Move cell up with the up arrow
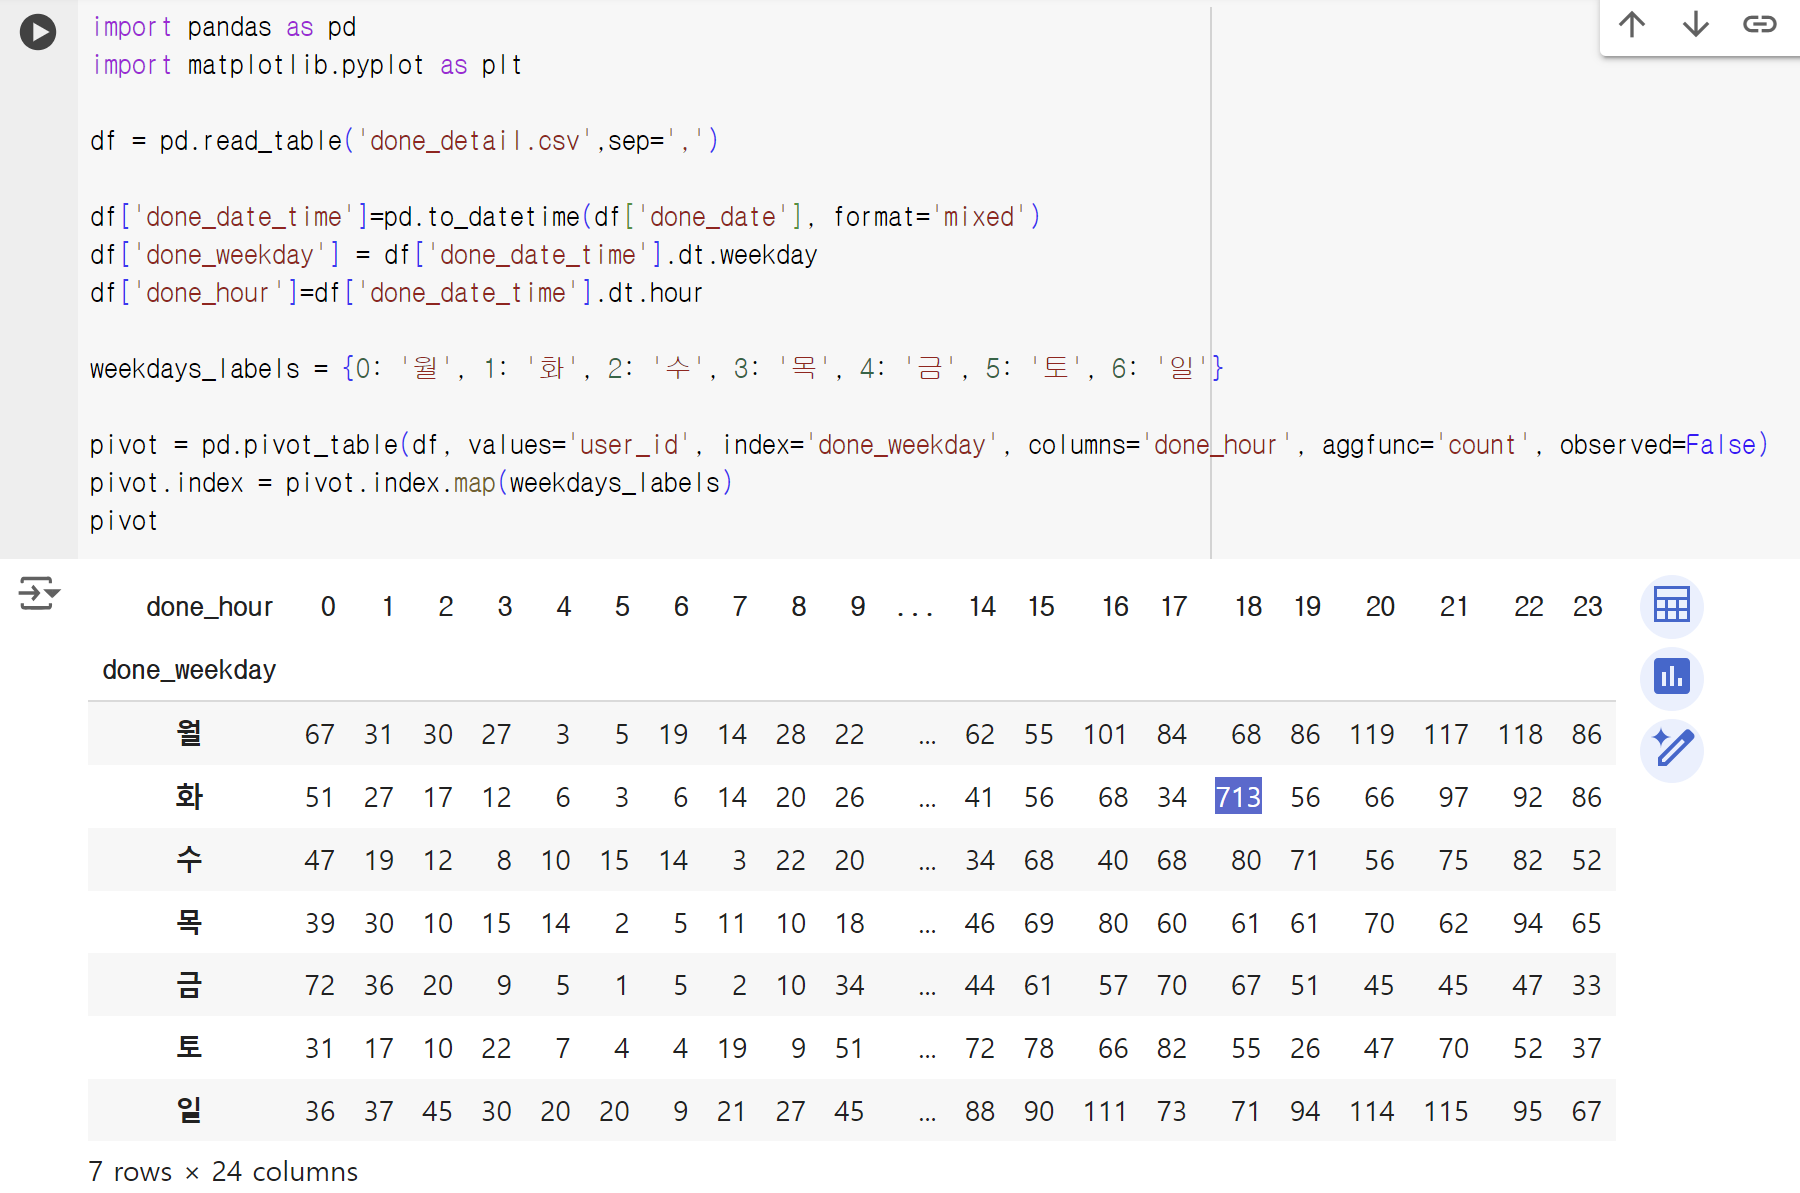 point(1632,25)
